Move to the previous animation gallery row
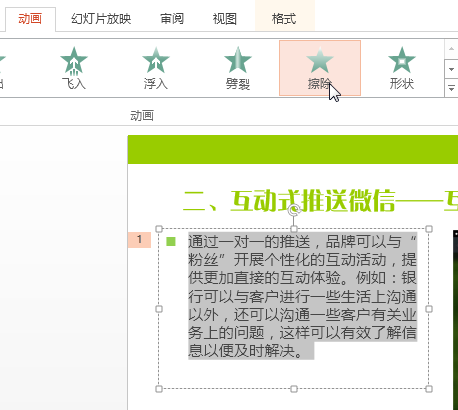The height and width of the screenshot is (410, 458). point(451,49)
